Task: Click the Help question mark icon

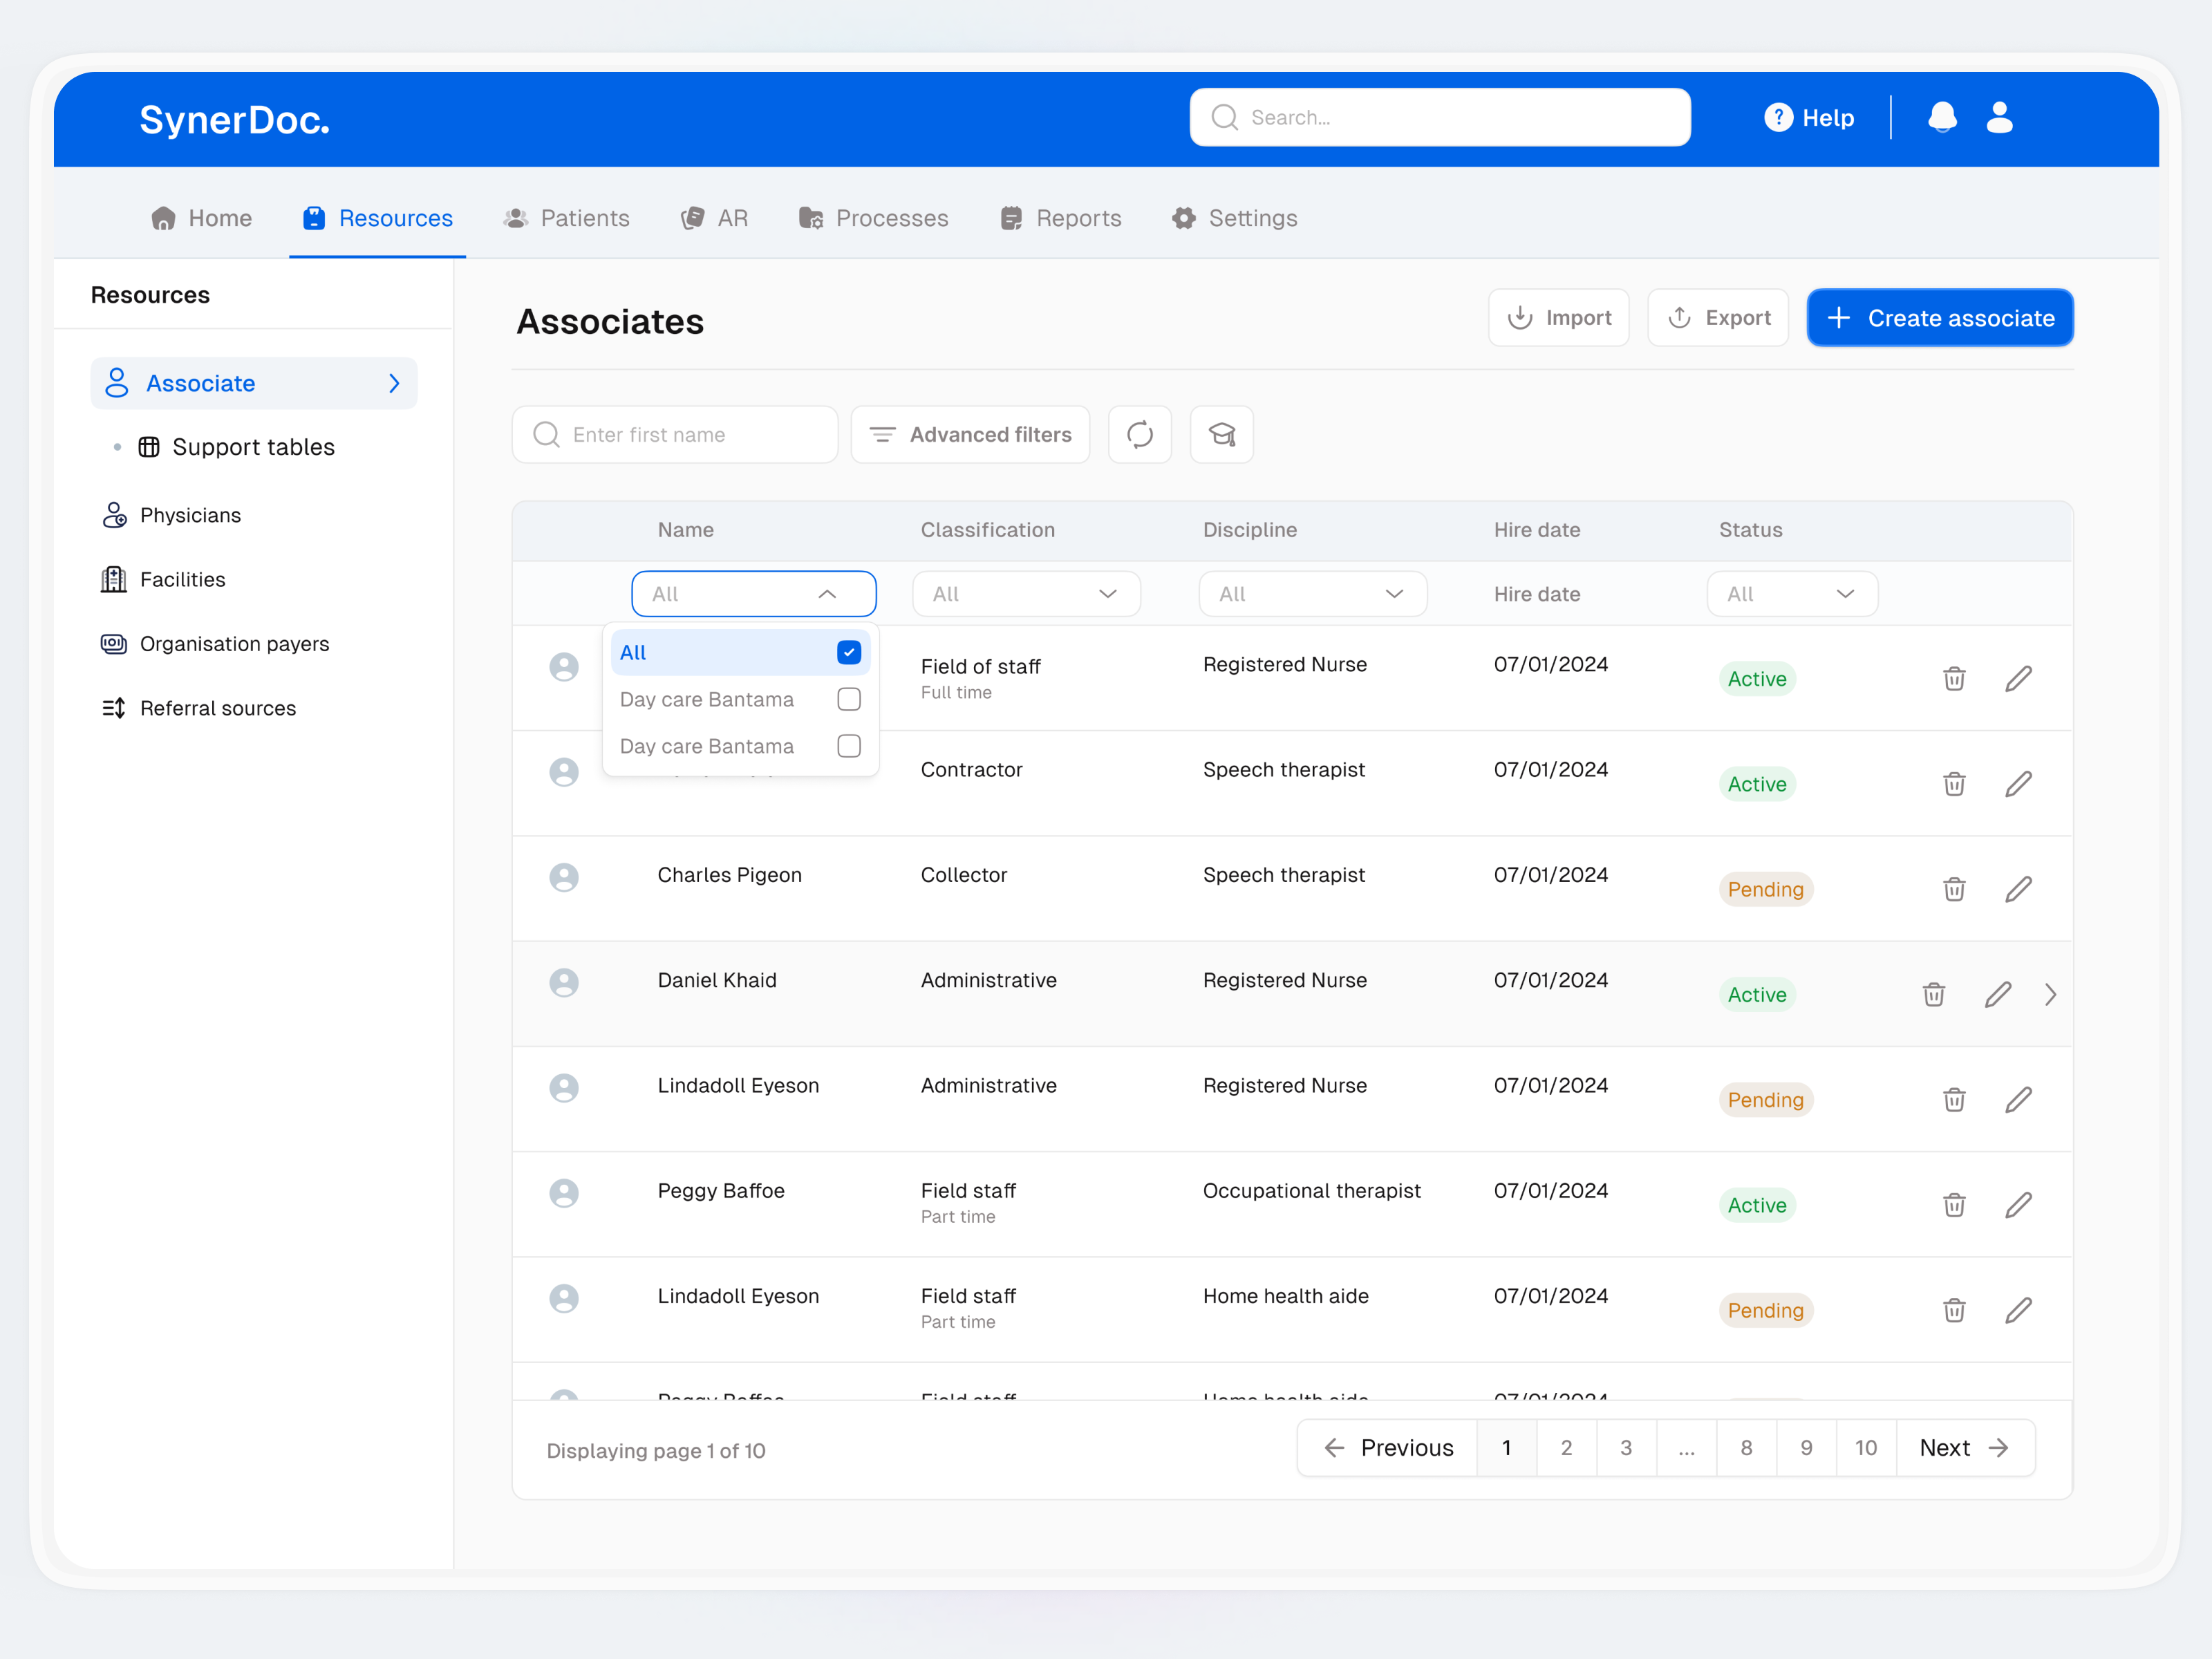Action: pyautogui.click(x=1778, y=118)
